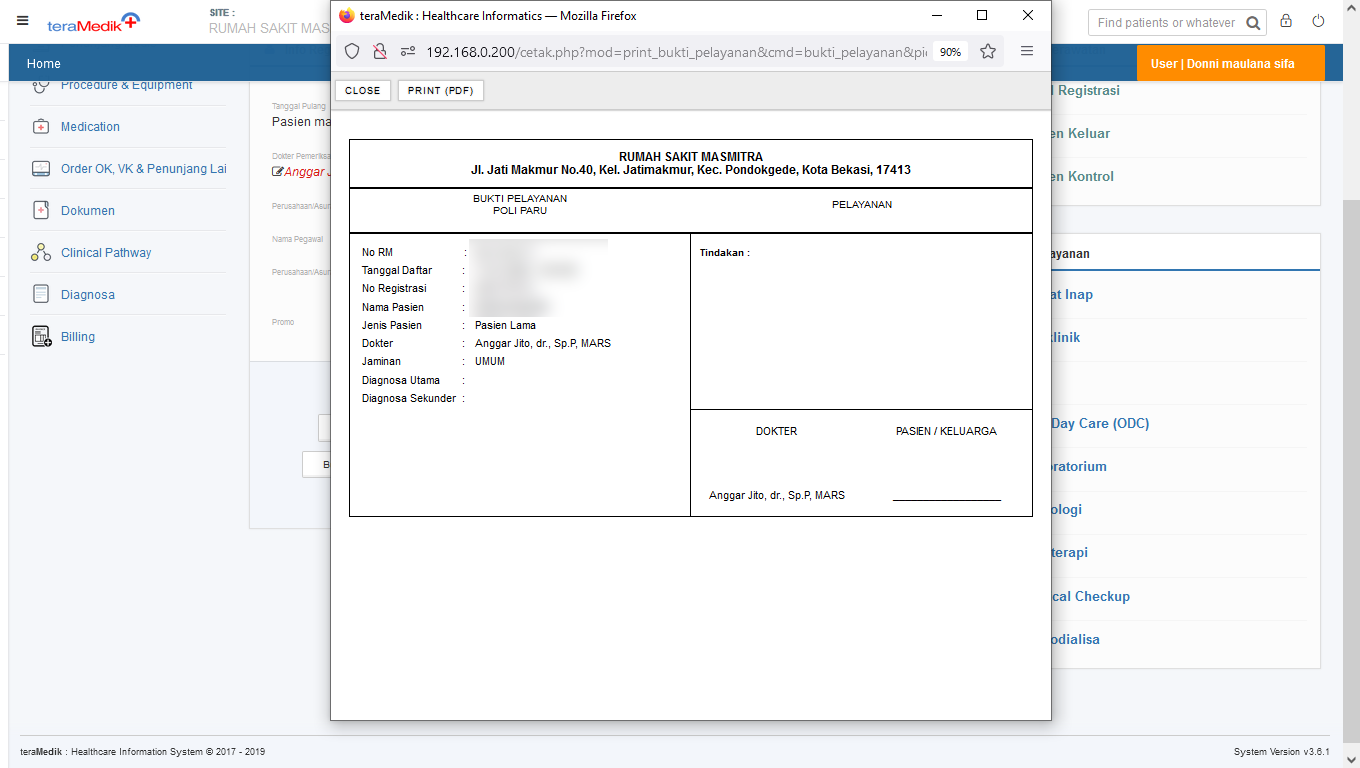The height and width of the screenshot is (768, 1360).
Task: Click the Billing sidebar icon
Action: click(x=41, y=337)
